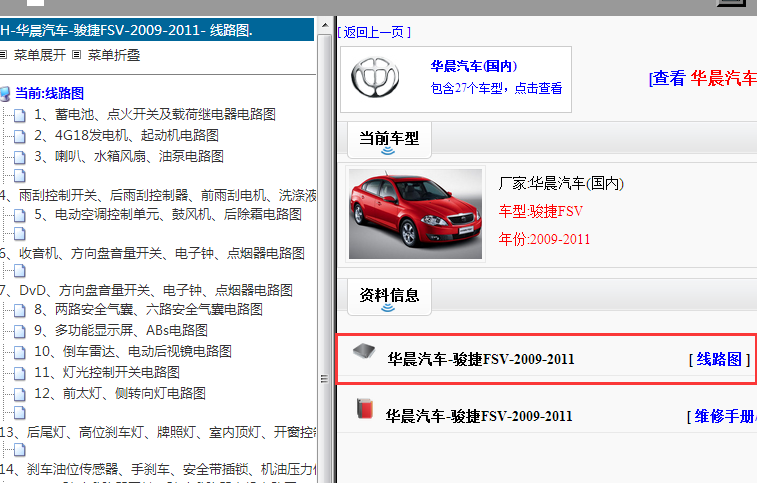Image resolution: width=757 pixels, height=483 pixels.
Task: Click the 资料信息 tab
Action: (389, 296)
